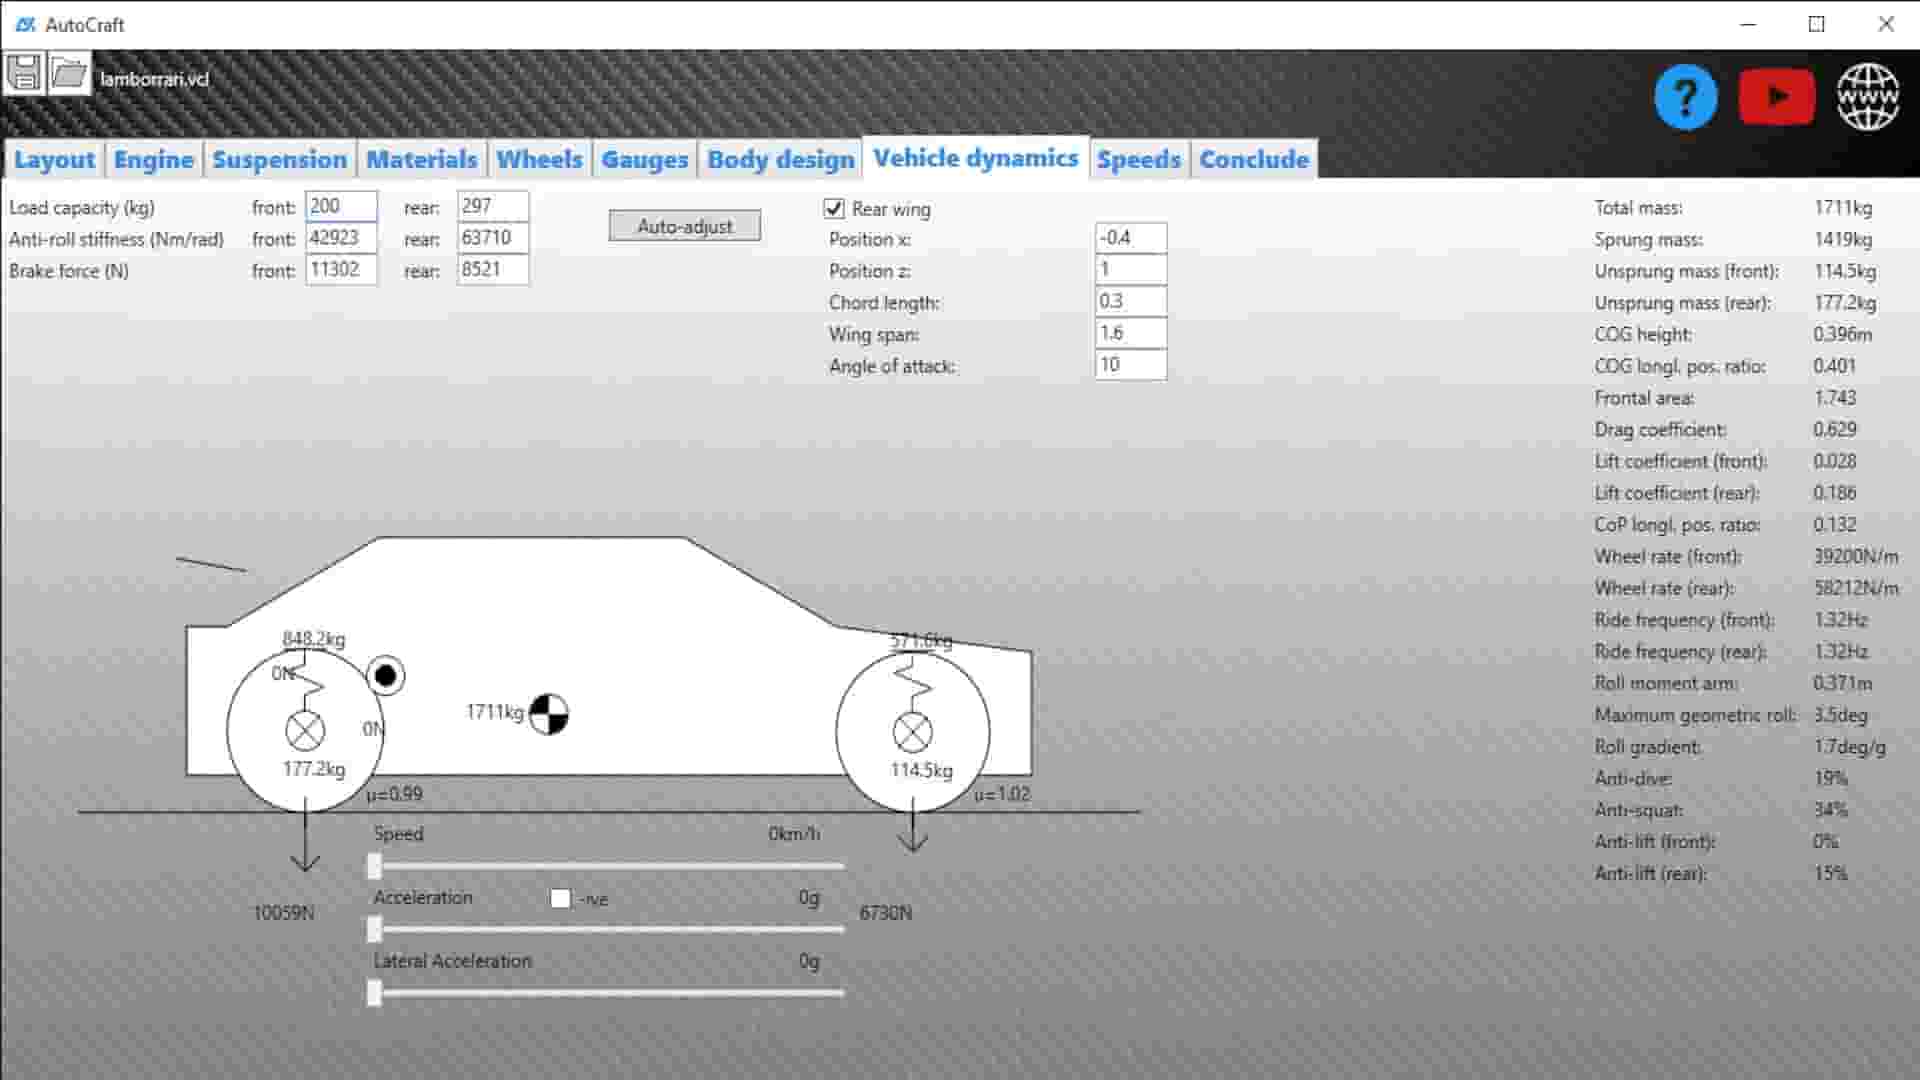Toggle the -ve acceleration checkbox
Screen dimensions: 1920x1080
(560, 898)
